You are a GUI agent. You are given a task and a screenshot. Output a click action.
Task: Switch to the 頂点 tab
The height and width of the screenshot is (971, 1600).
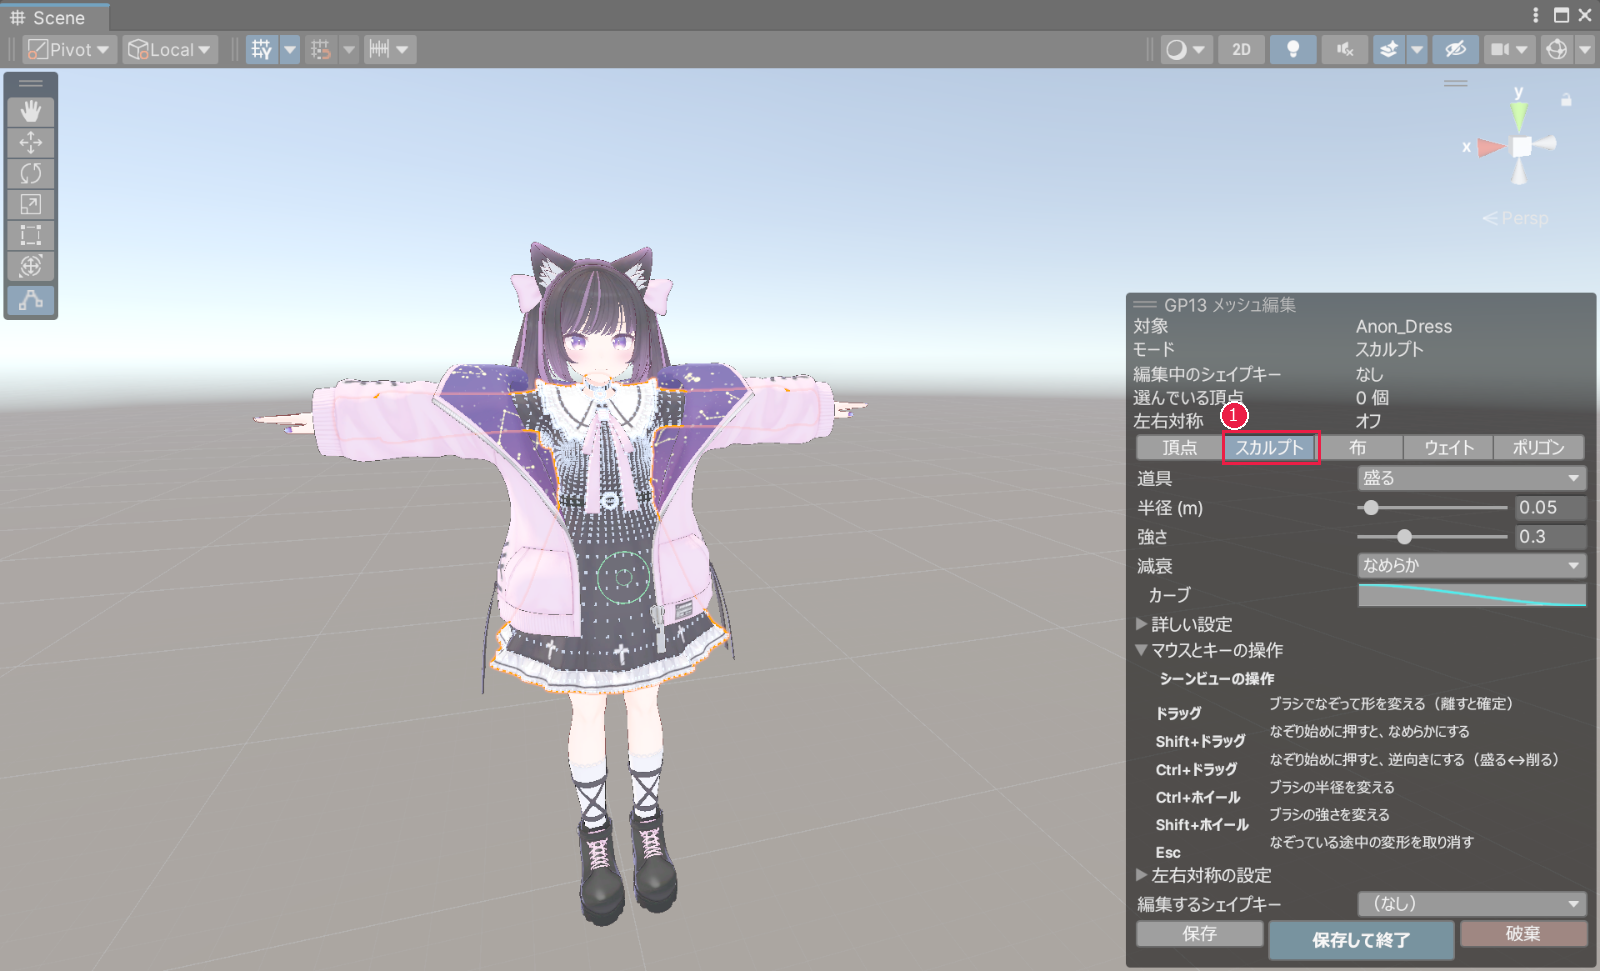coord(1179,448)
